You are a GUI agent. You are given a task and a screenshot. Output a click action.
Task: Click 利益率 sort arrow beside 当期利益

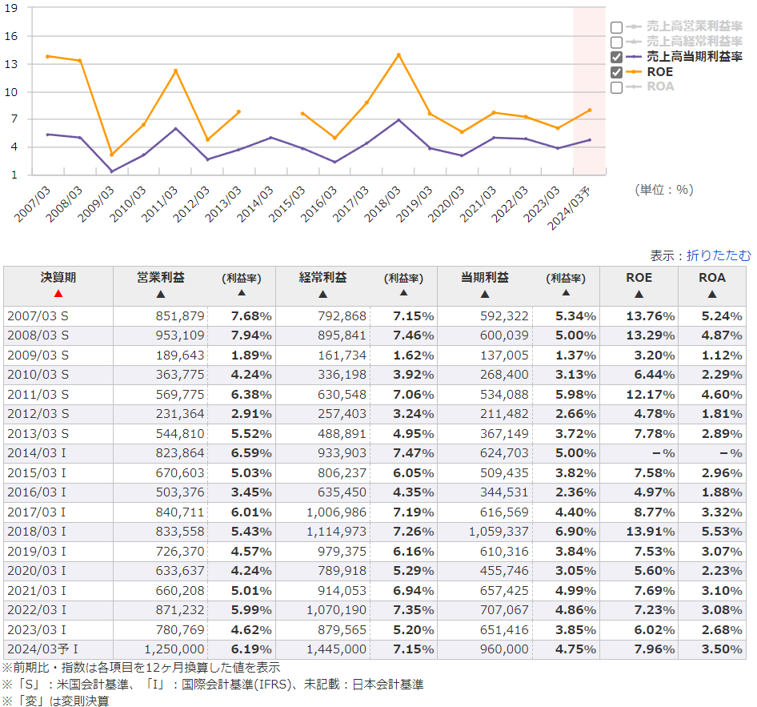click(564, 293)
